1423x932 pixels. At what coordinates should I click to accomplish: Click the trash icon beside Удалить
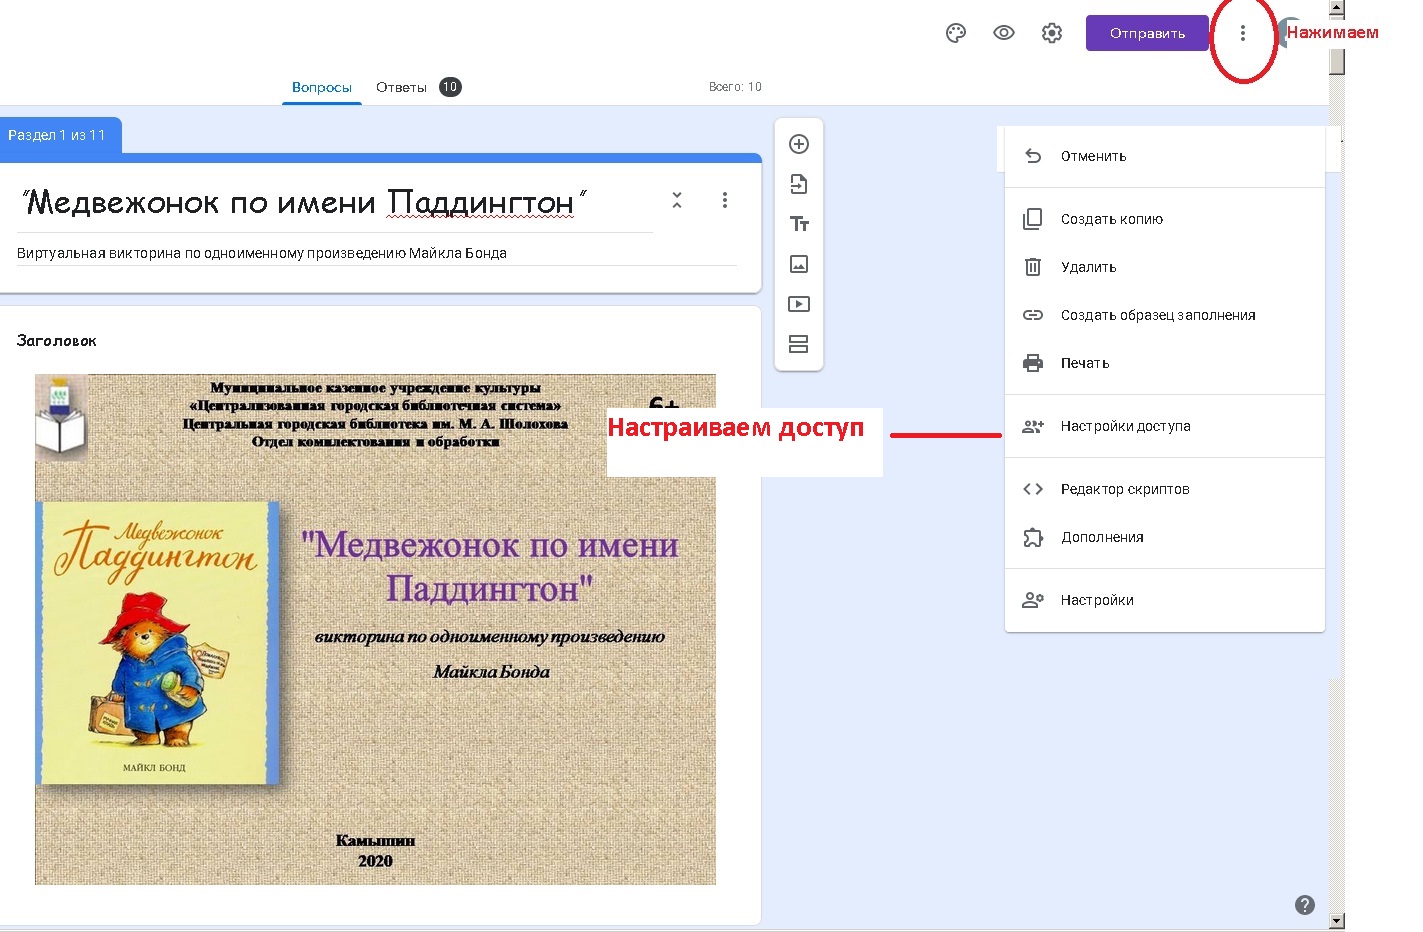tap(1033, 267)
